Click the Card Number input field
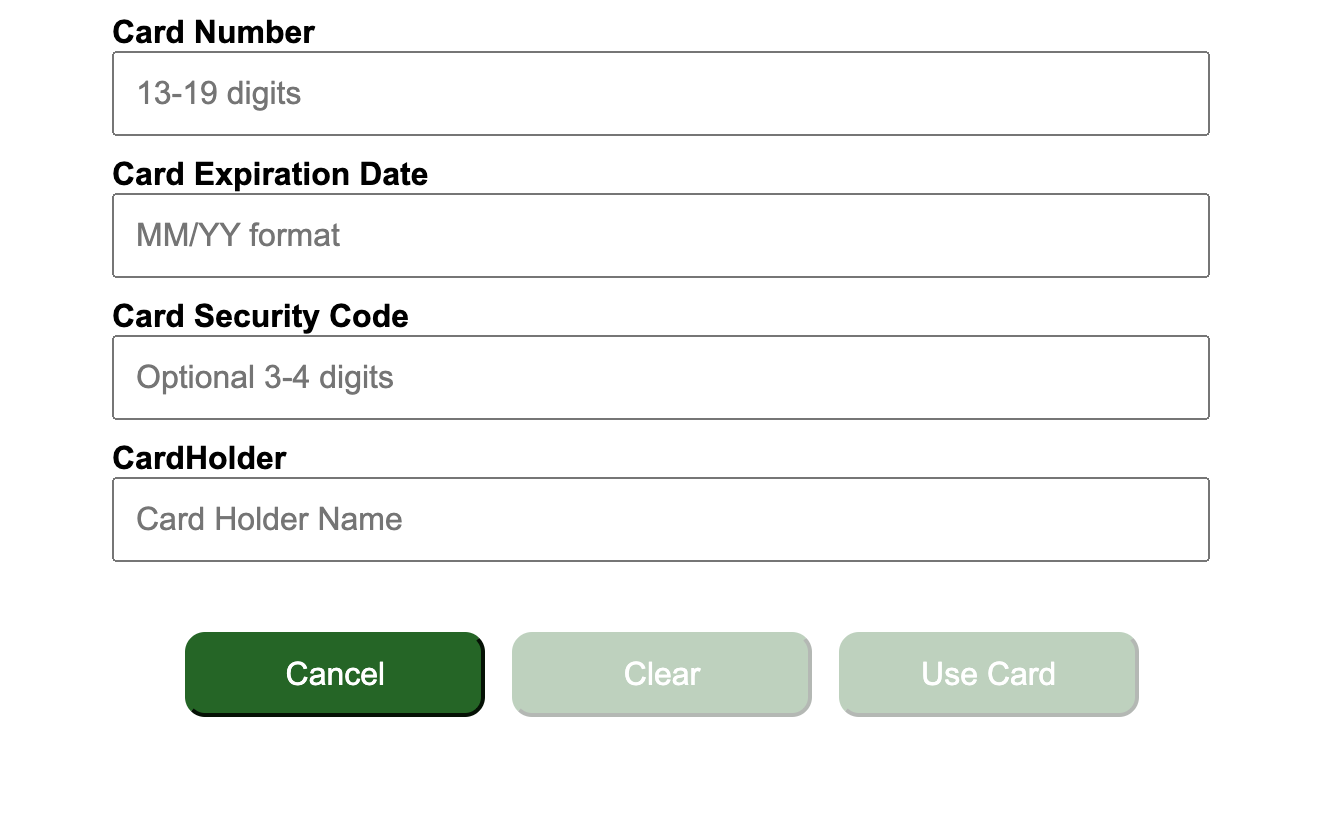Screen dimensions: 1324x818 [x=660, y=94]
